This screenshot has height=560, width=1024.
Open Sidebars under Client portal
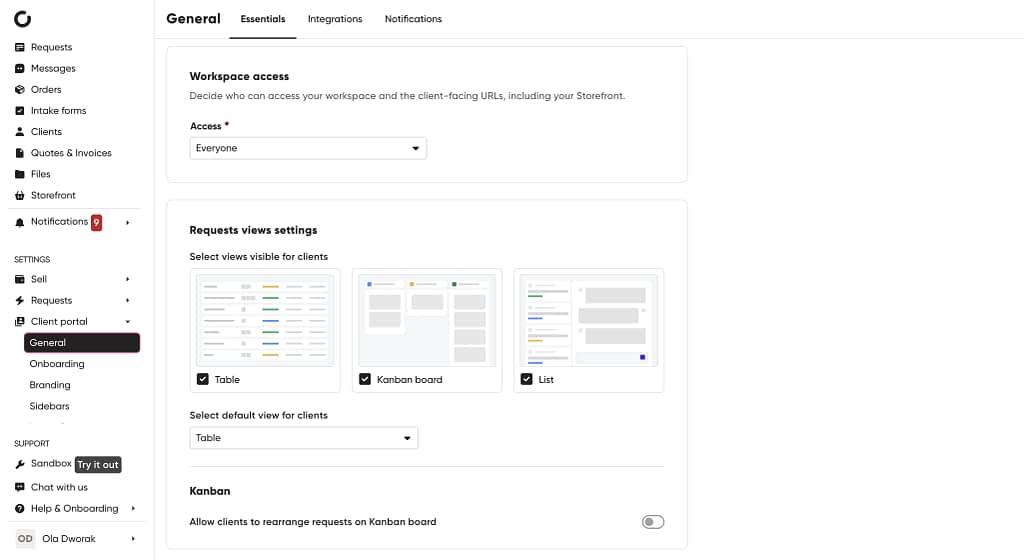click(49, 406)
